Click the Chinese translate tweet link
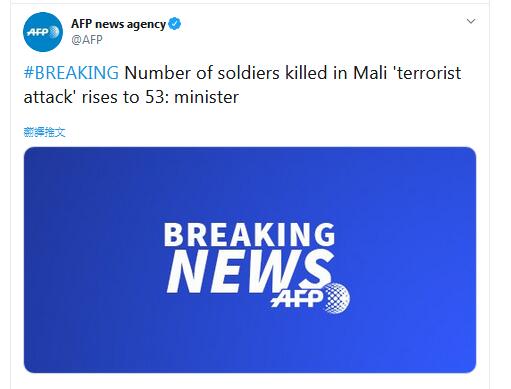The height and width of the screenshot is (389, 511). click(44, 132)
